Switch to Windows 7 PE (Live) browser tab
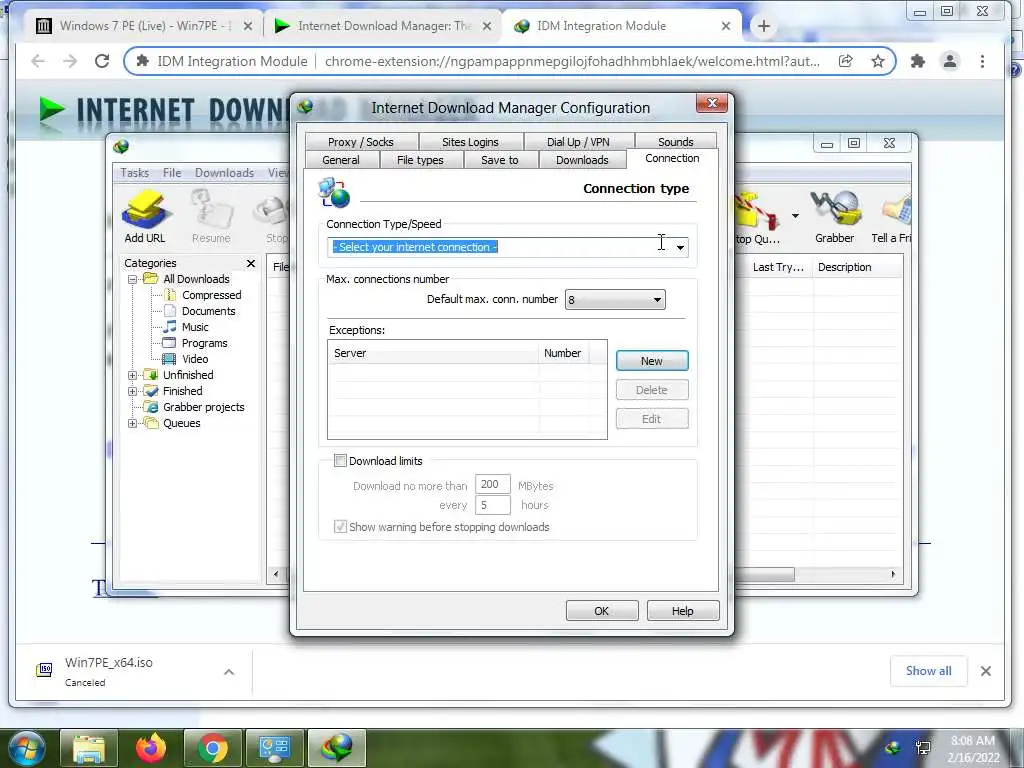Image resolution: width=1024 pixels, height=768 pixels. click(145, 26)
